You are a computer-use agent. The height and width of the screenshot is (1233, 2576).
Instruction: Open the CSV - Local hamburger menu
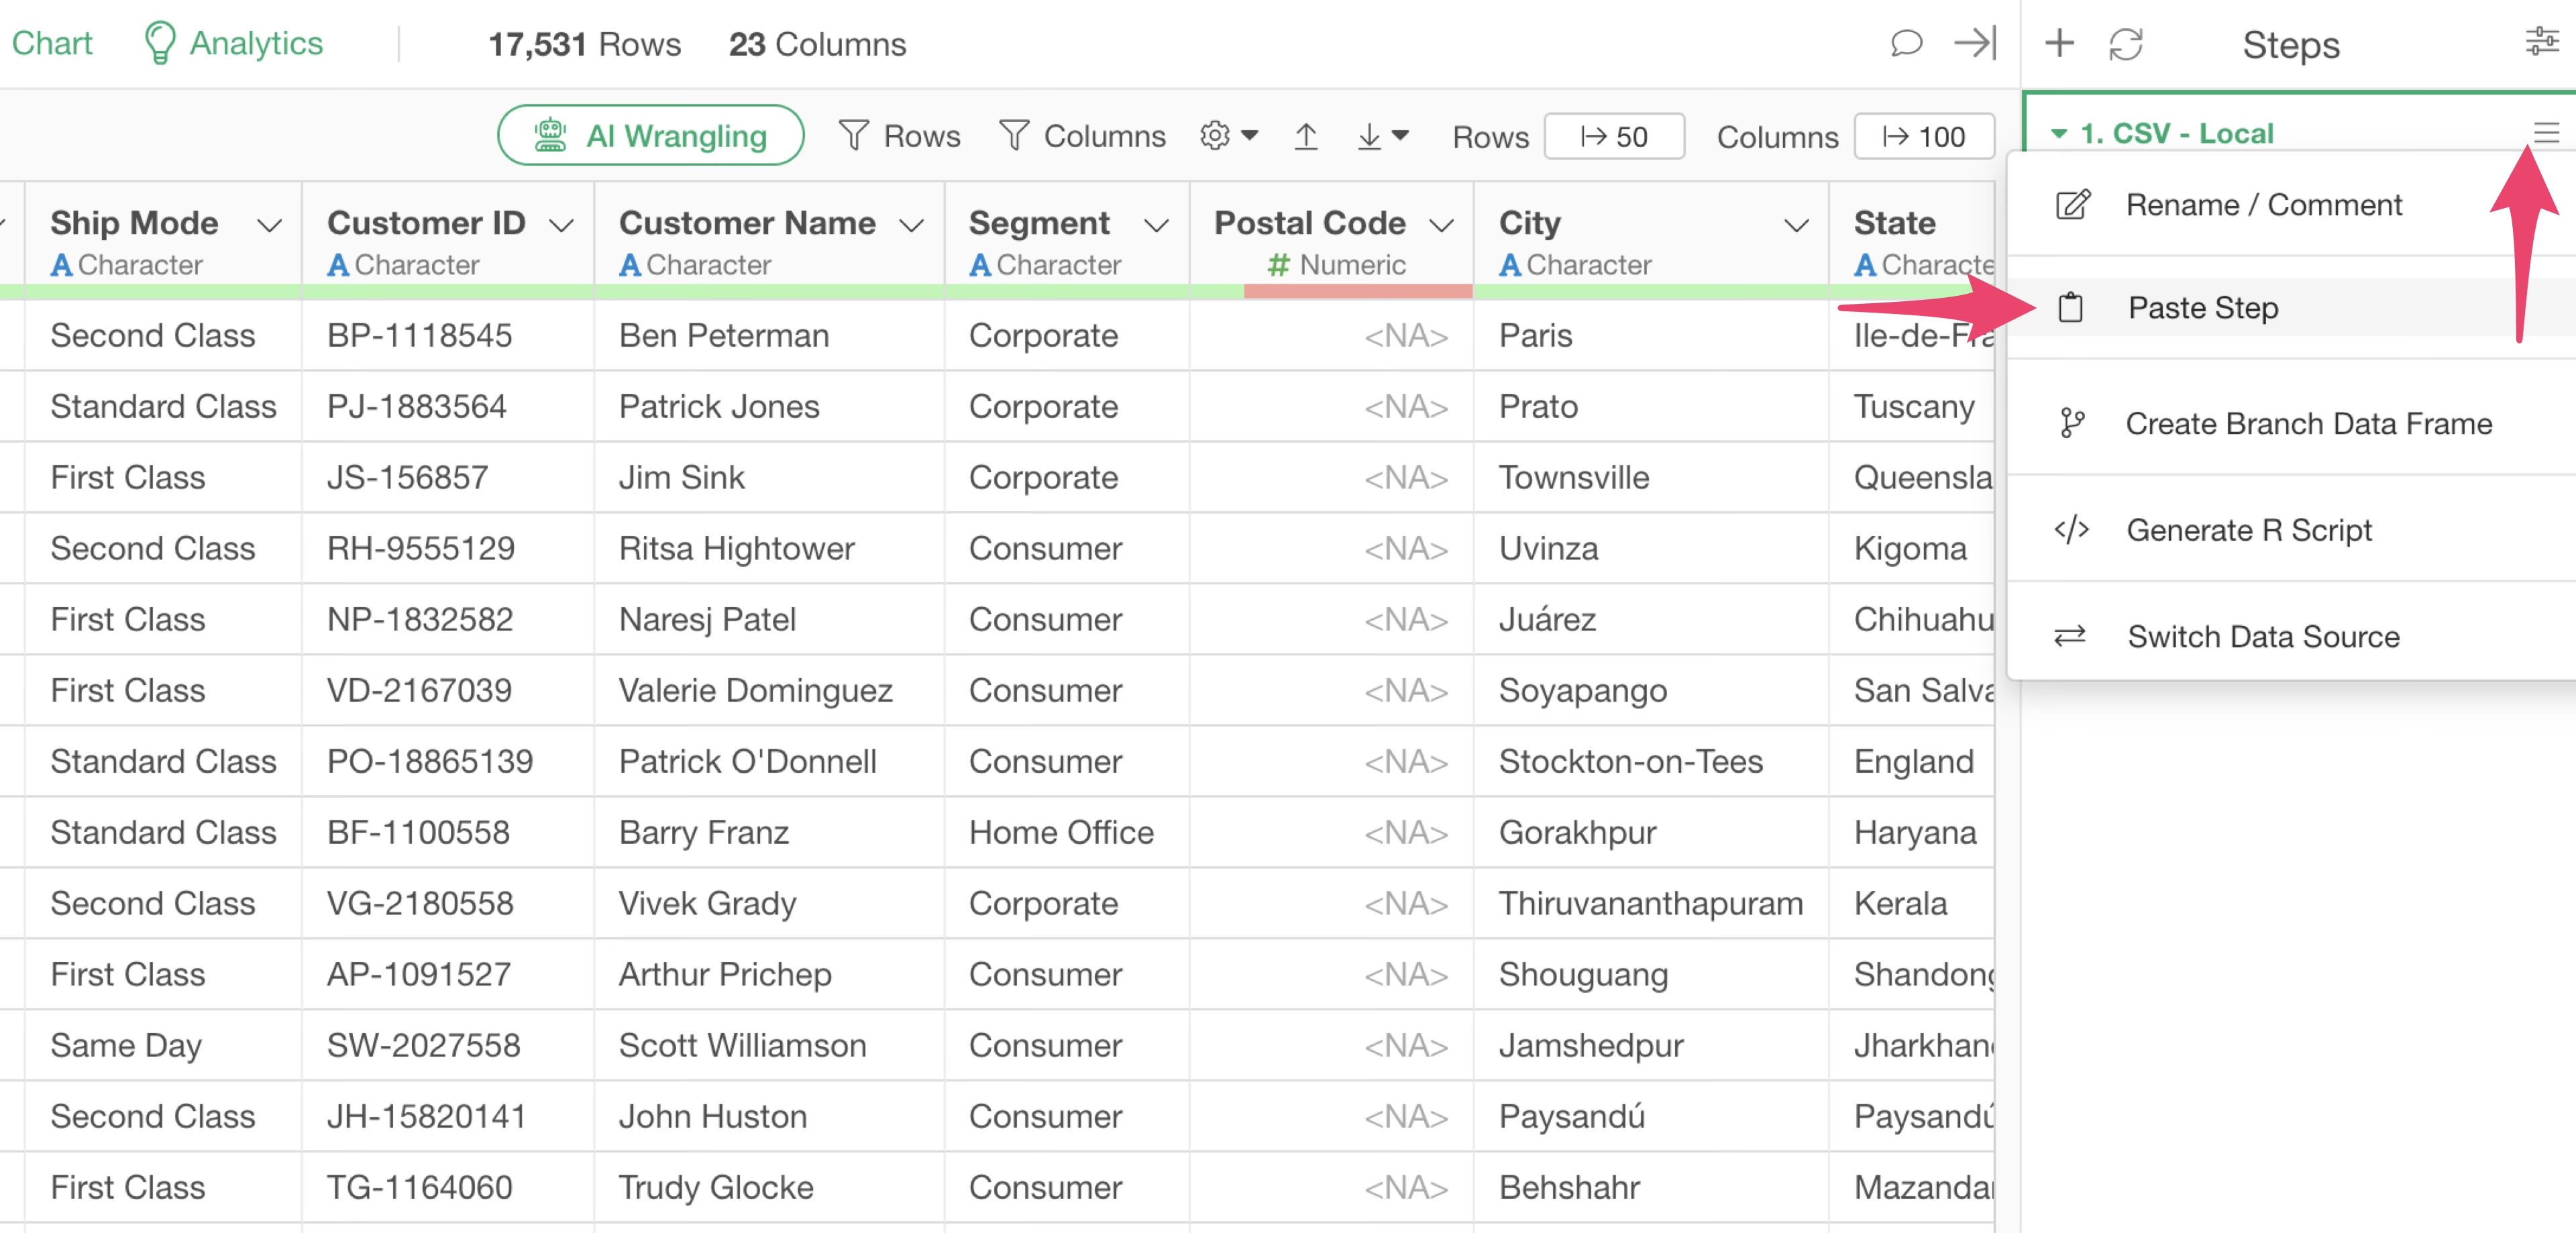[x=2545, y=133]
